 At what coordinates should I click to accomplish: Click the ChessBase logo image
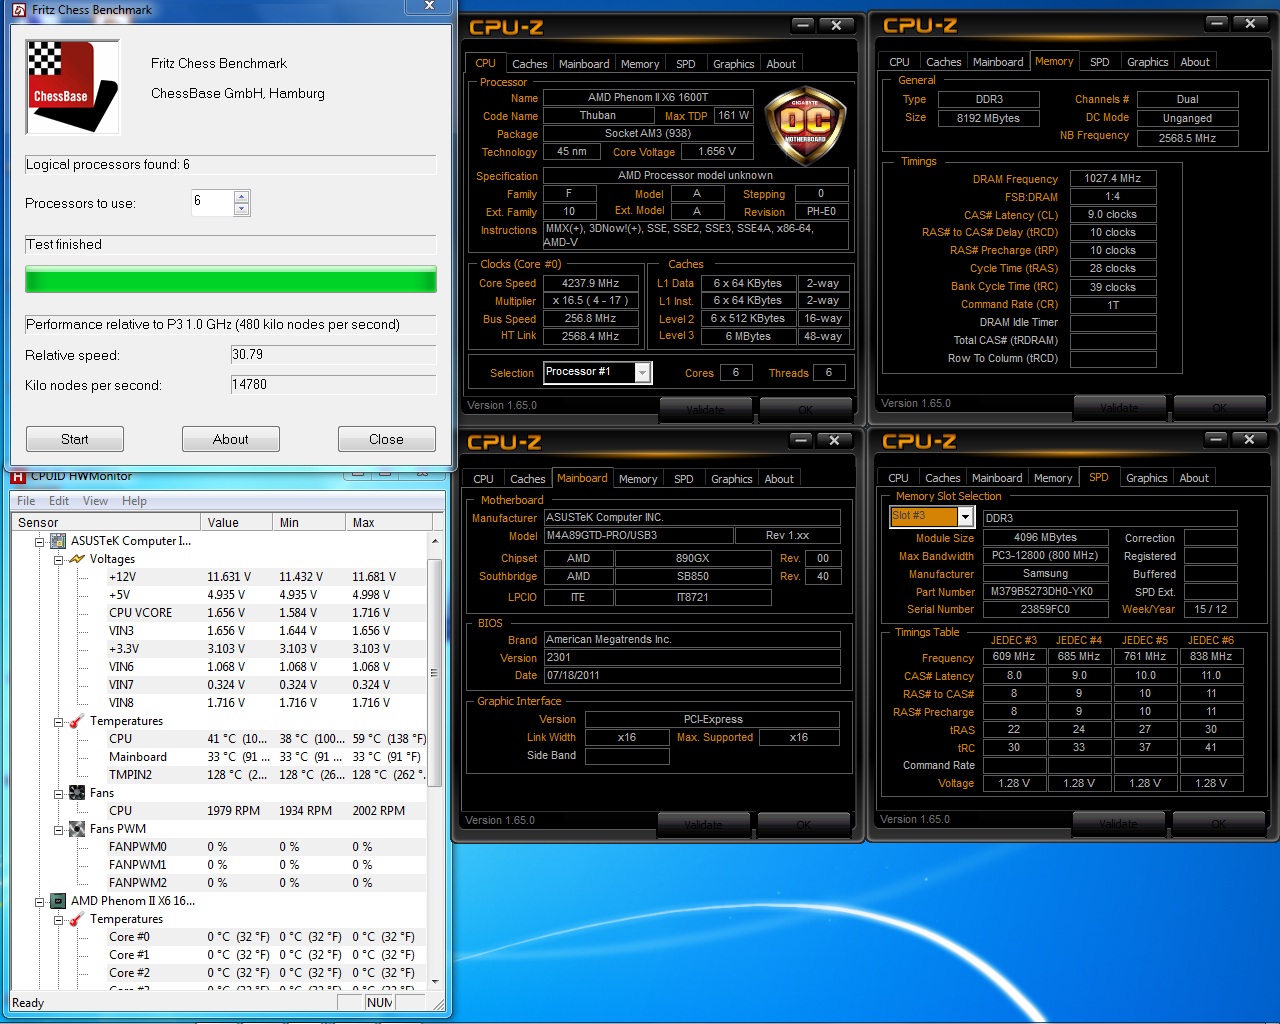point(72,86)
